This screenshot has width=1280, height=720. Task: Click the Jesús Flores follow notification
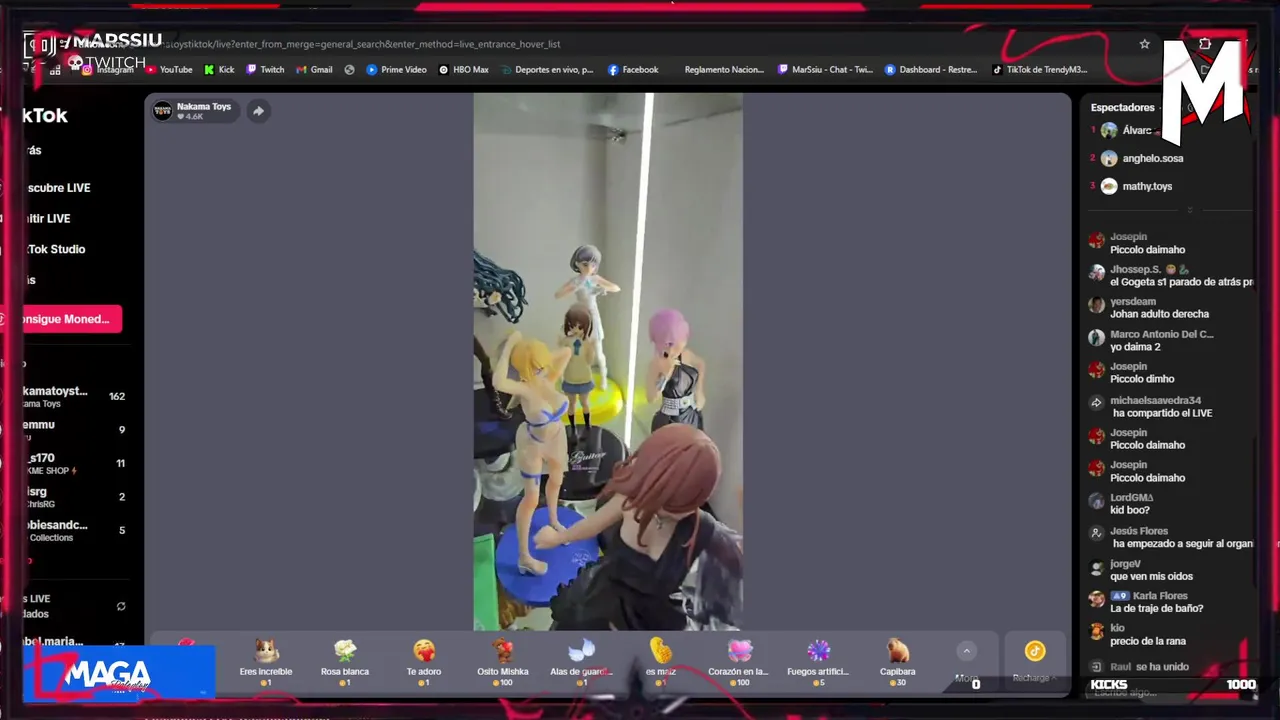click(x=1170, y=537)
